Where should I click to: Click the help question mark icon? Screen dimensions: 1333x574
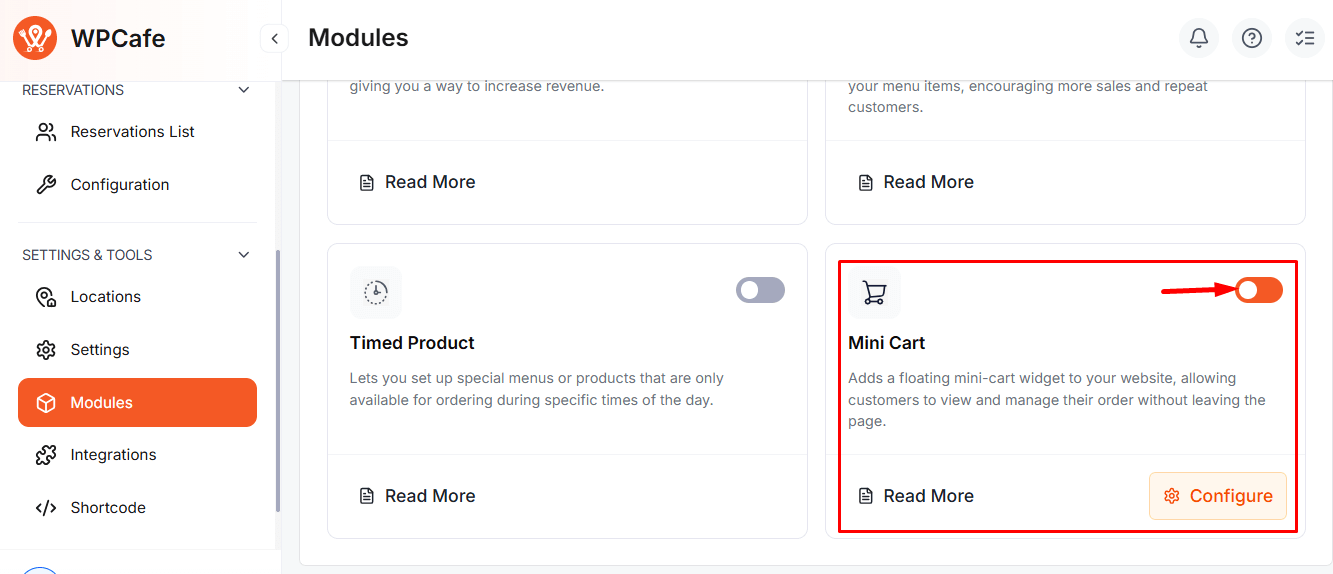1251,38
